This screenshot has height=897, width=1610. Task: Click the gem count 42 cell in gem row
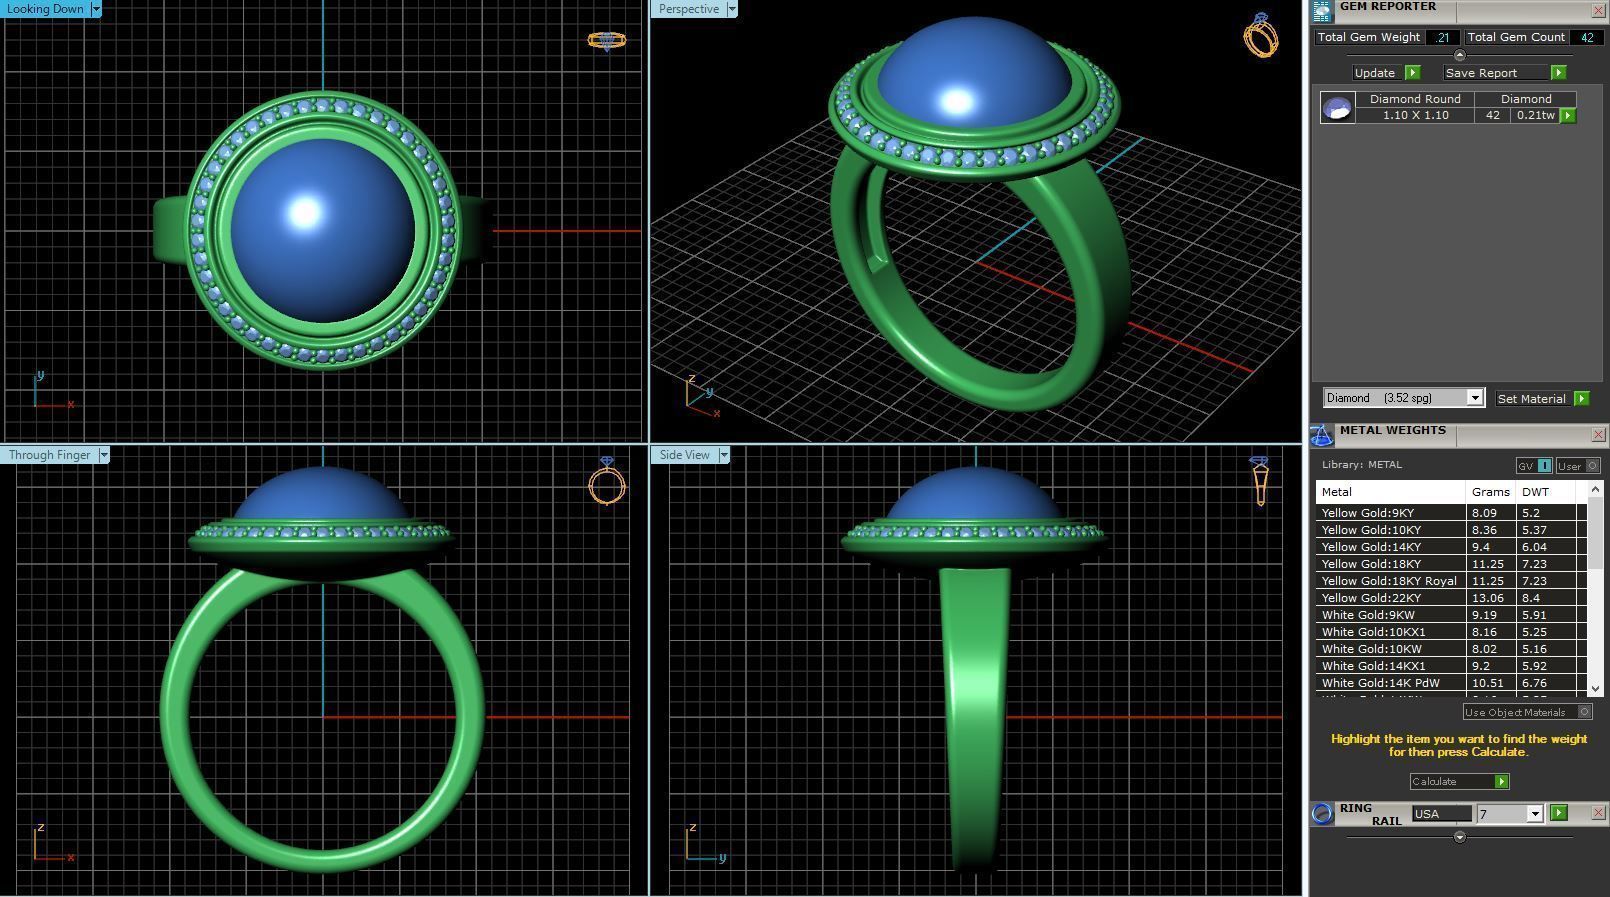(x=1493, y=116)
